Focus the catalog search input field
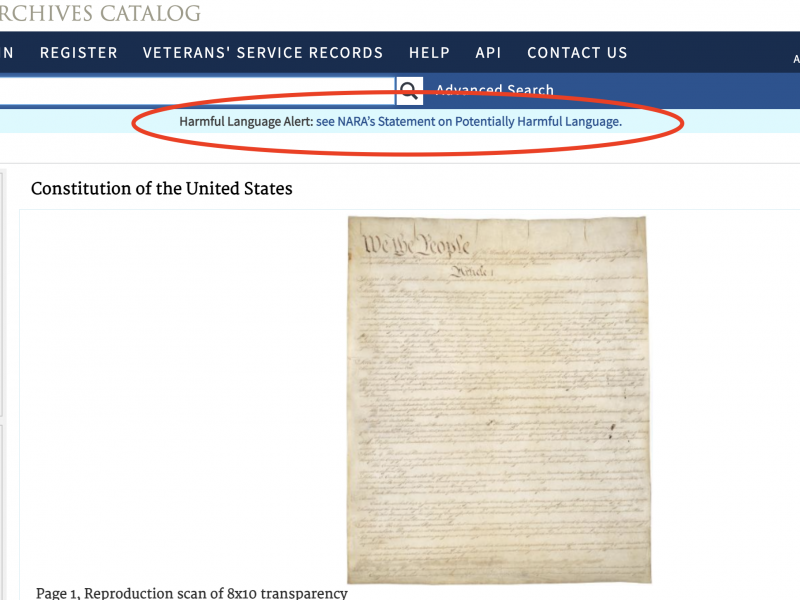800x600 pixels. coord(196,91)
